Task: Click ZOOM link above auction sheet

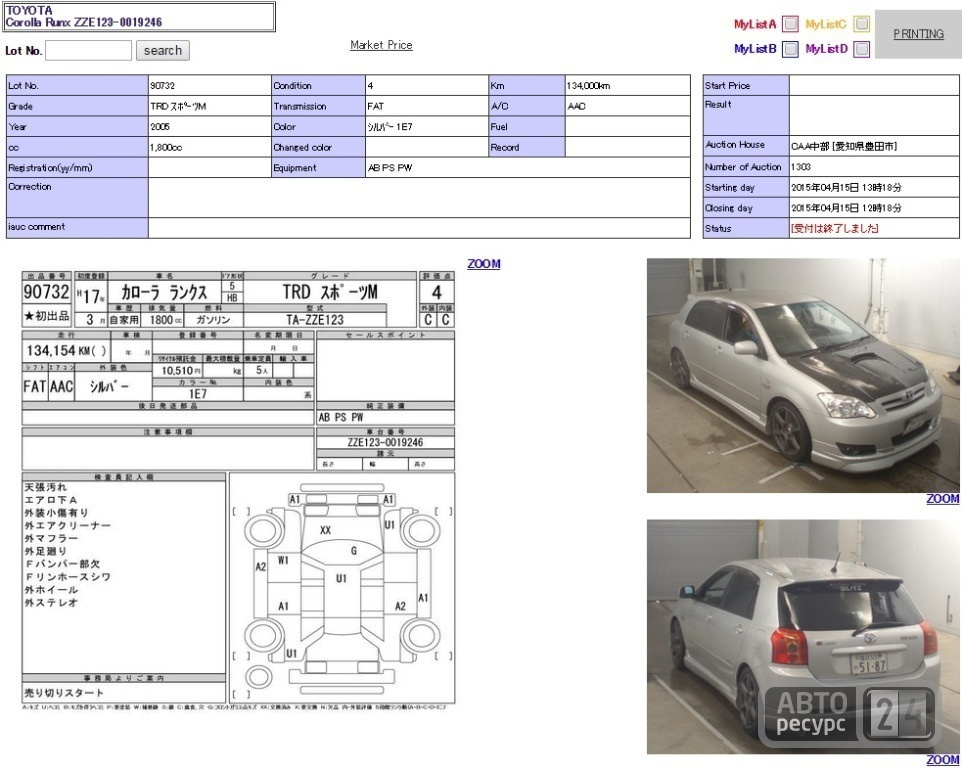Action: 483,264
